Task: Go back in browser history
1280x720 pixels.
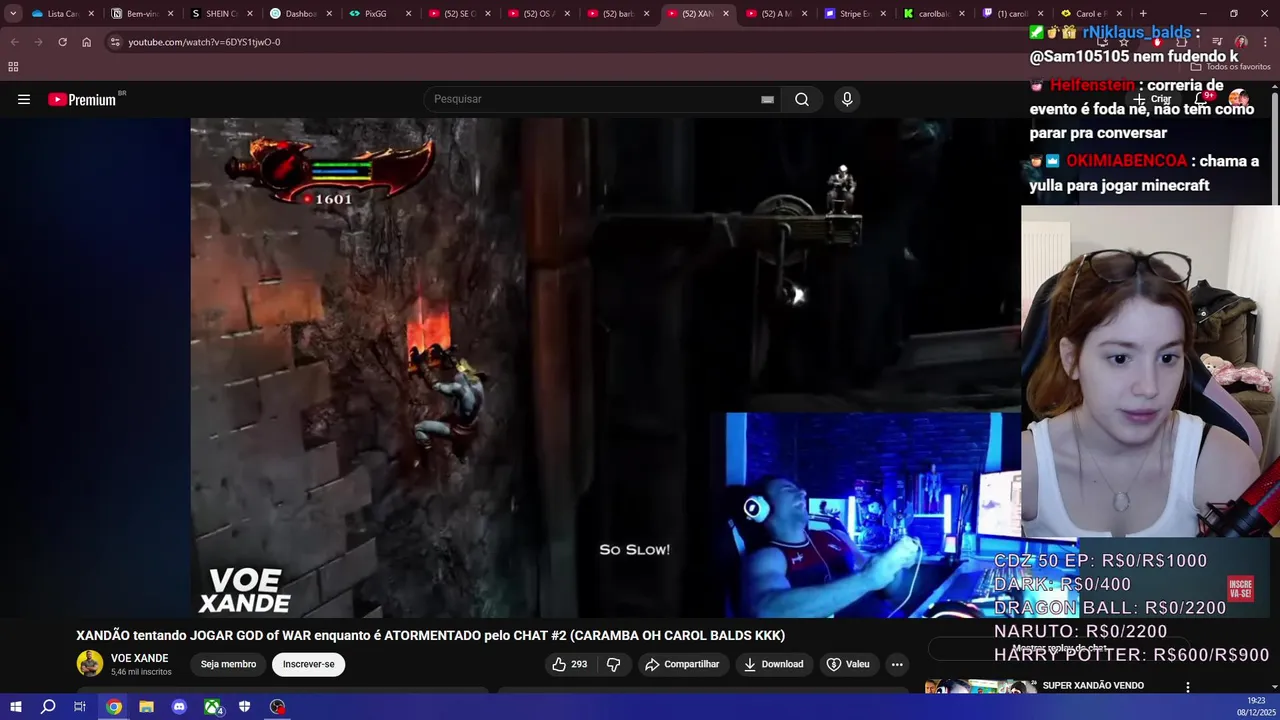Action: [14, 42]
